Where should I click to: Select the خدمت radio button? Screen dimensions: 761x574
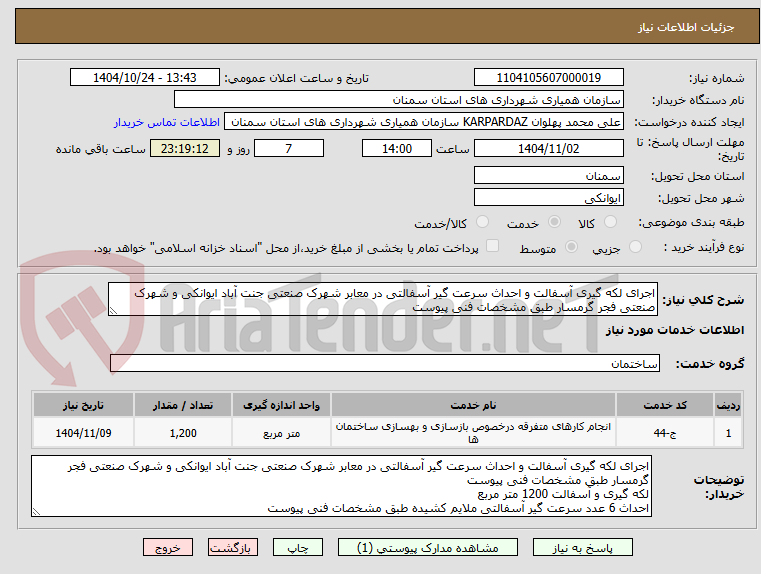(x=554, y=222)
